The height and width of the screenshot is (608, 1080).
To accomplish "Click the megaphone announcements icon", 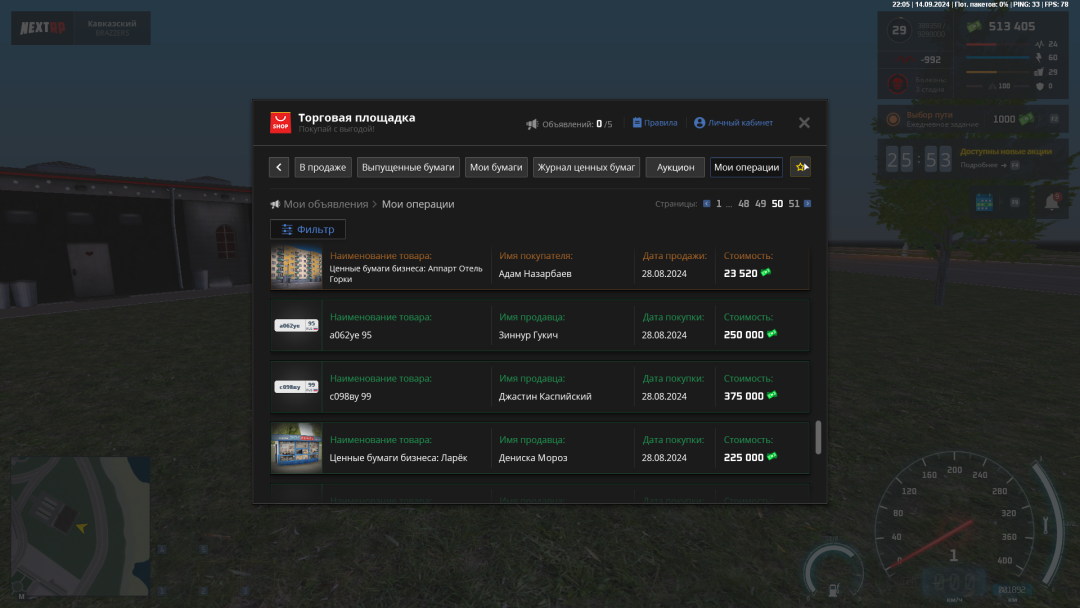I will (532, 124).
